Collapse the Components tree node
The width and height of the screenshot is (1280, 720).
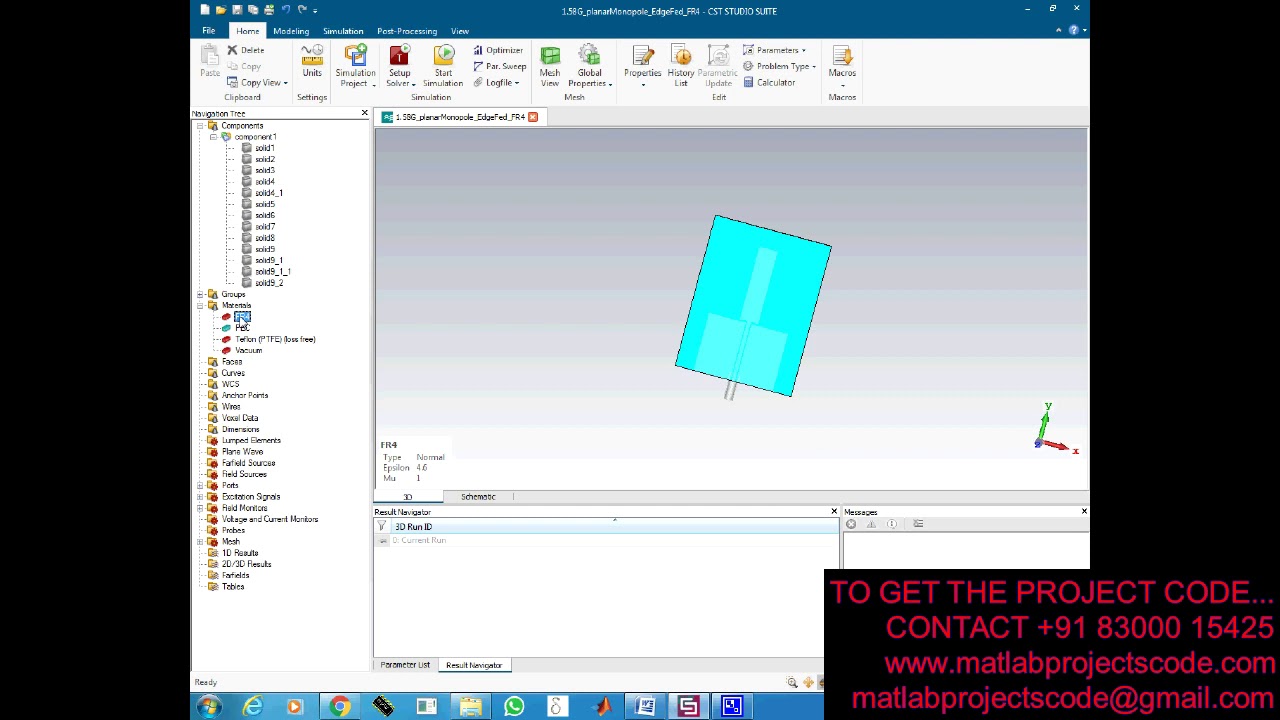coord(200,126)
